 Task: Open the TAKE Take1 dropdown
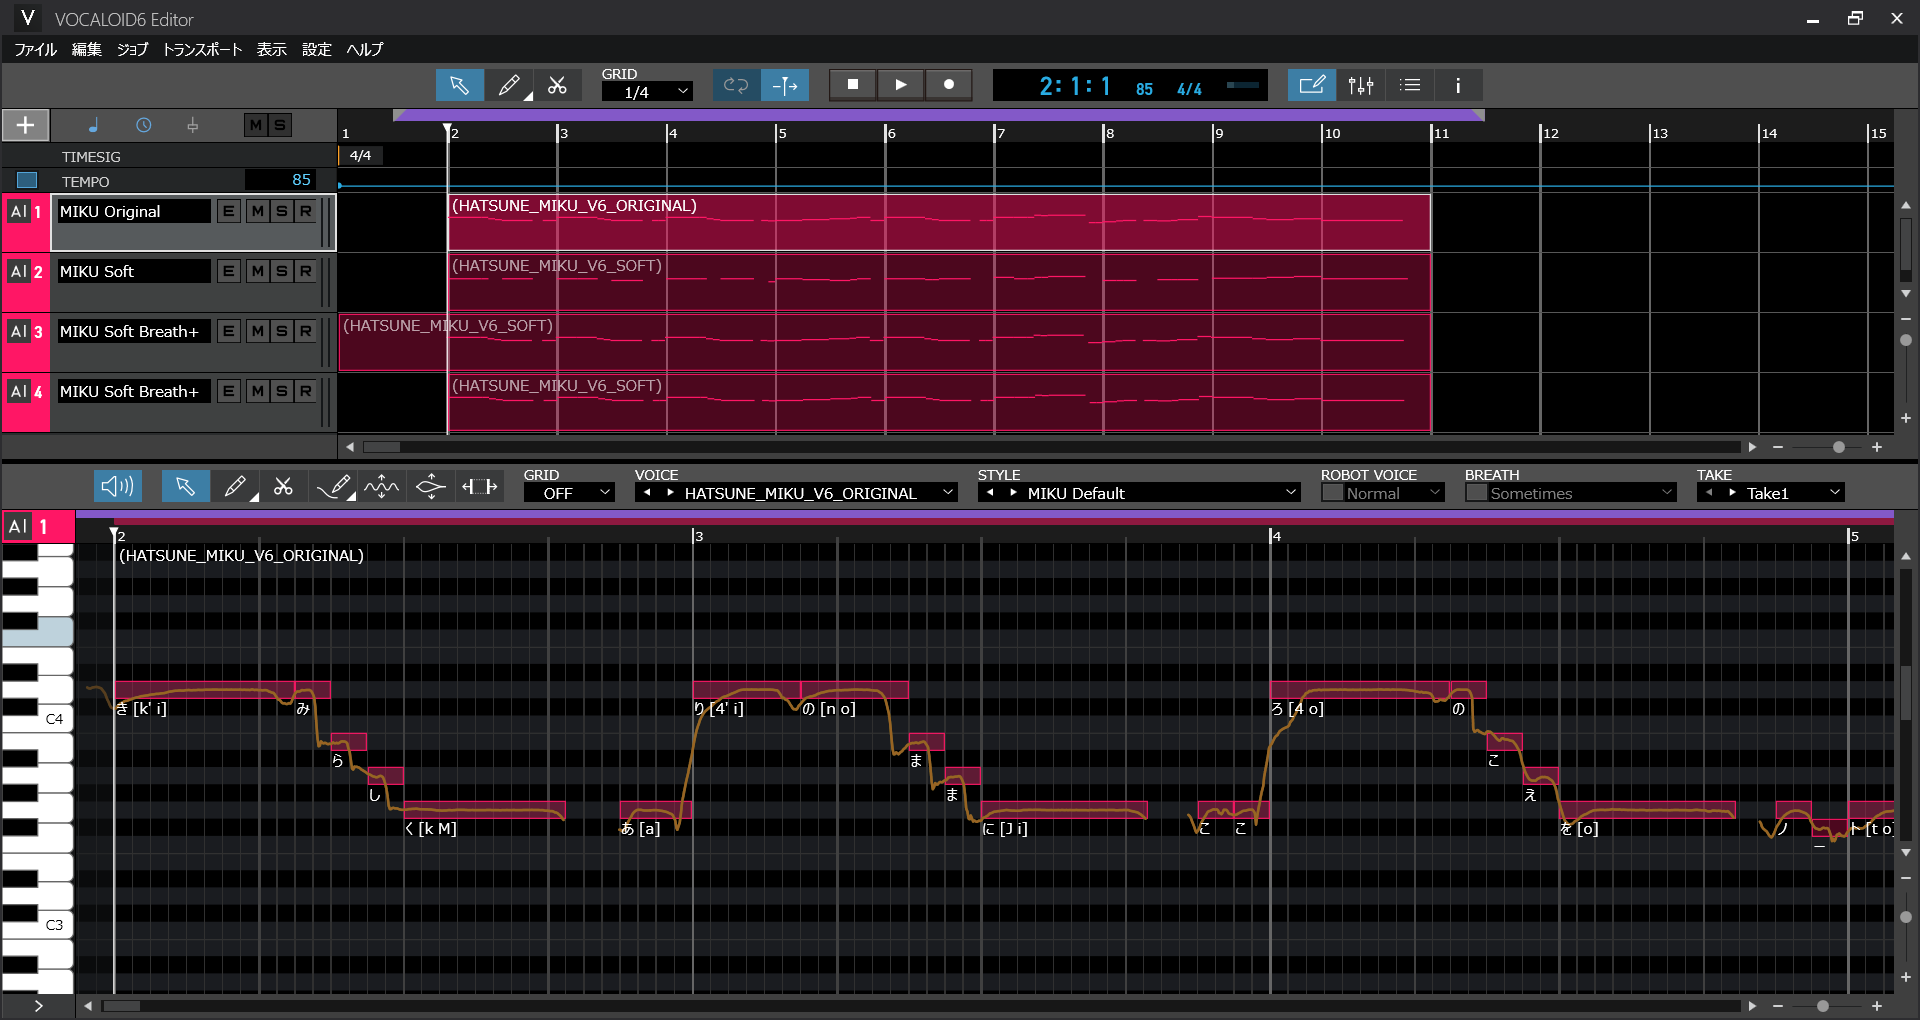tap(1793, 493)
